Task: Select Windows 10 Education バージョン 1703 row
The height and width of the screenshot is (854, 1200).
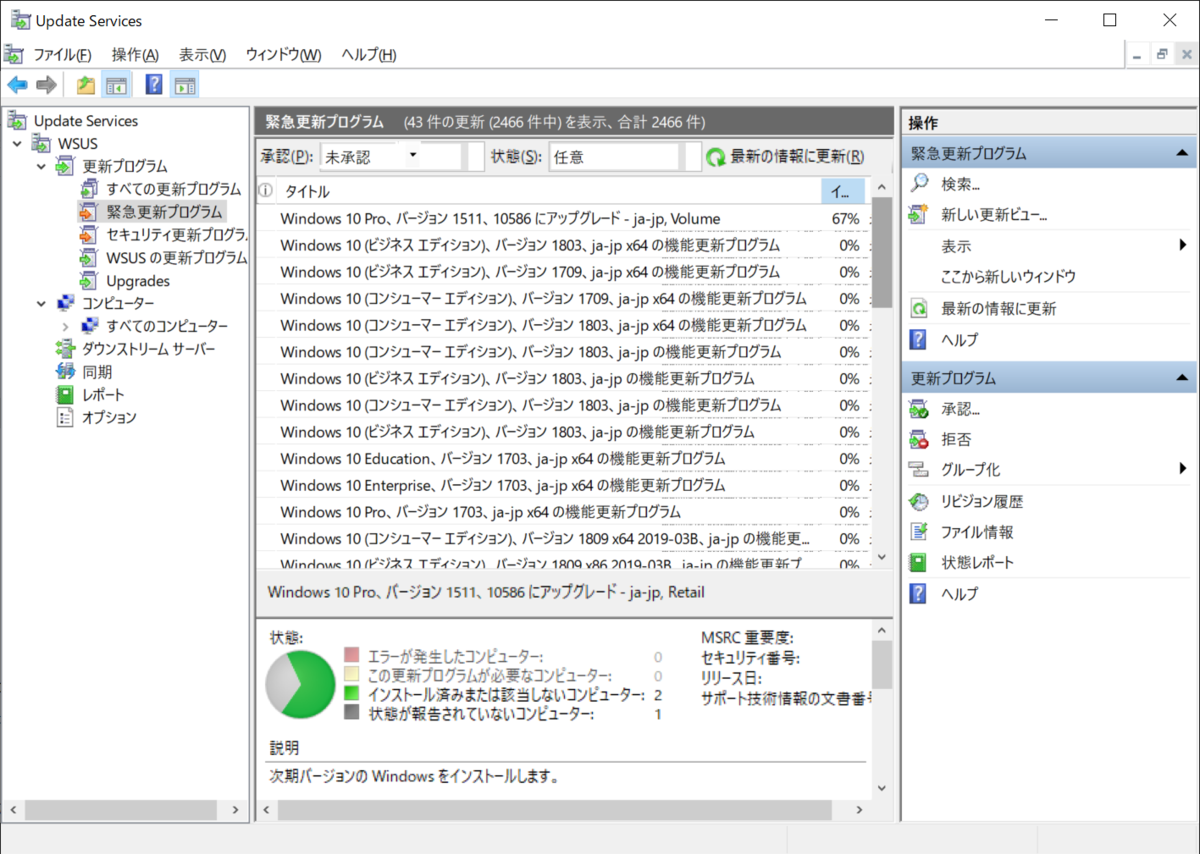Action: coord(564,459)
